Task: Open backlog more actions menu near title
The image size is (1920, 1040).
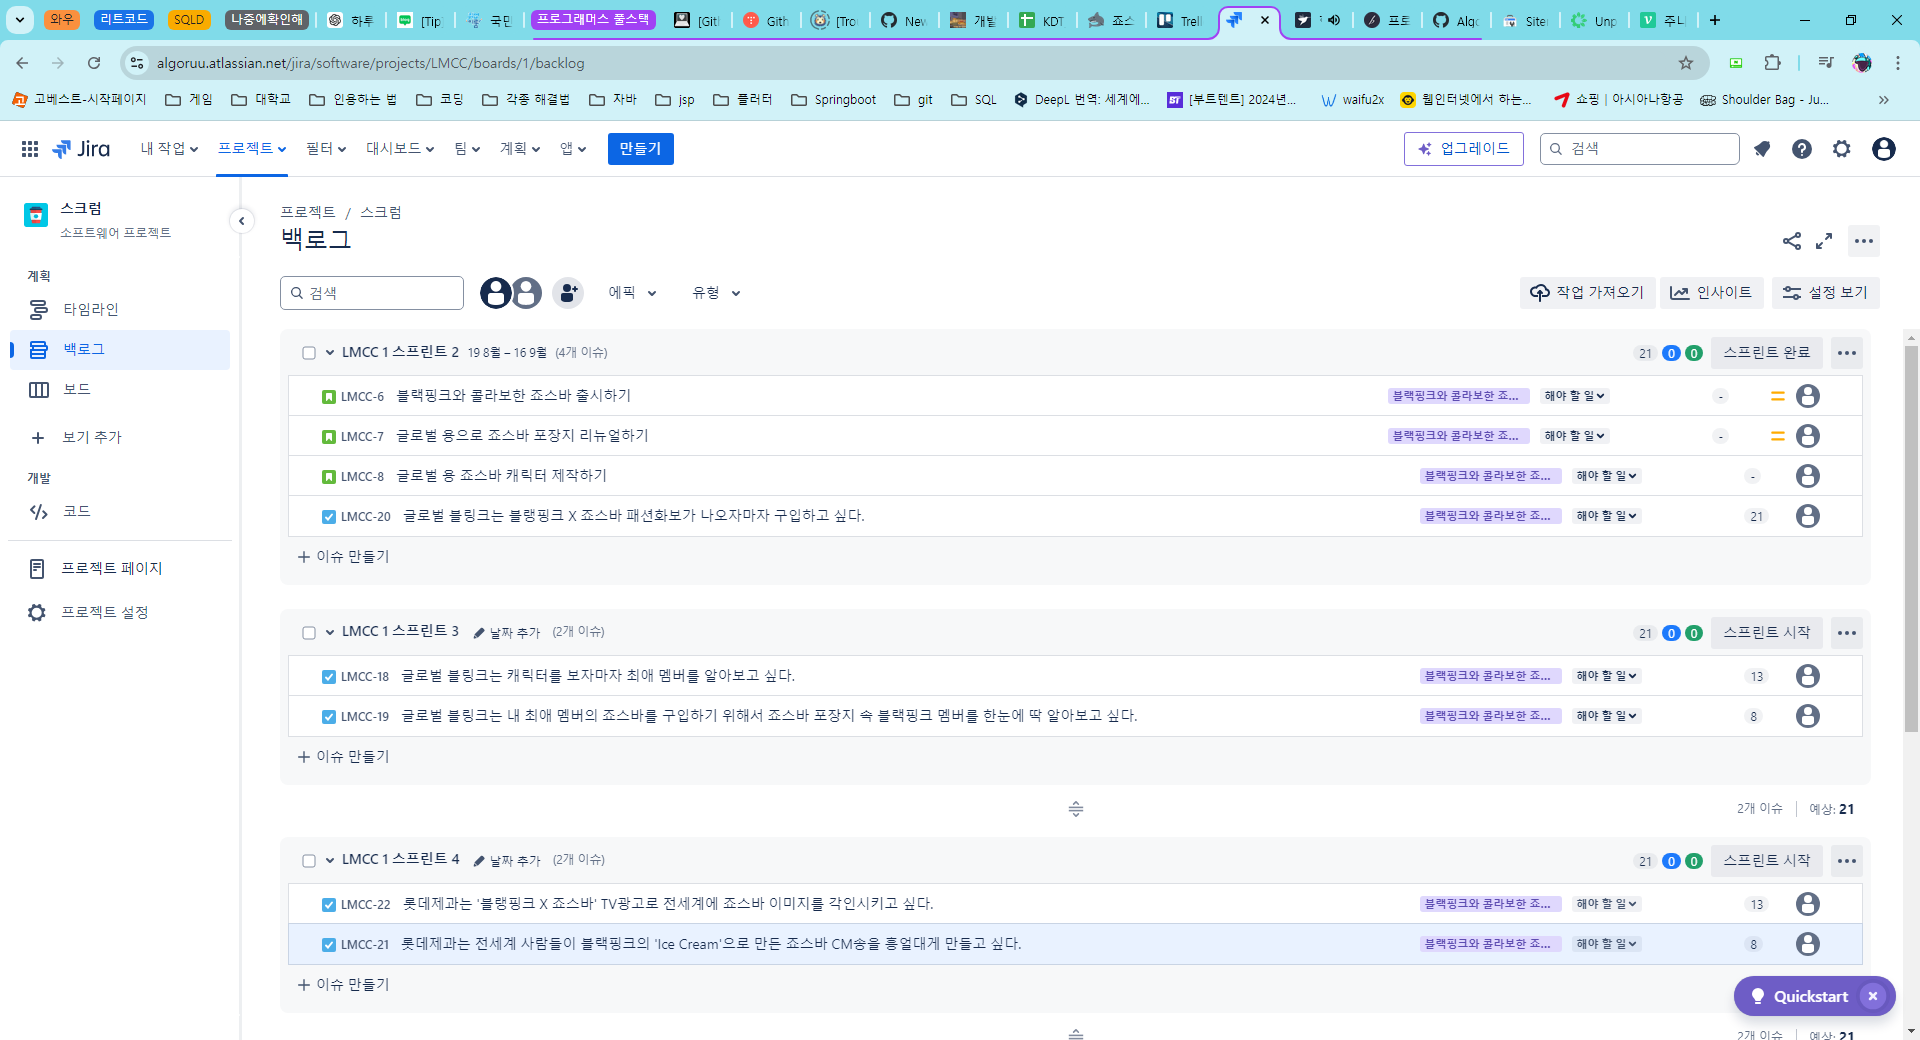Action: (1864, 241)
